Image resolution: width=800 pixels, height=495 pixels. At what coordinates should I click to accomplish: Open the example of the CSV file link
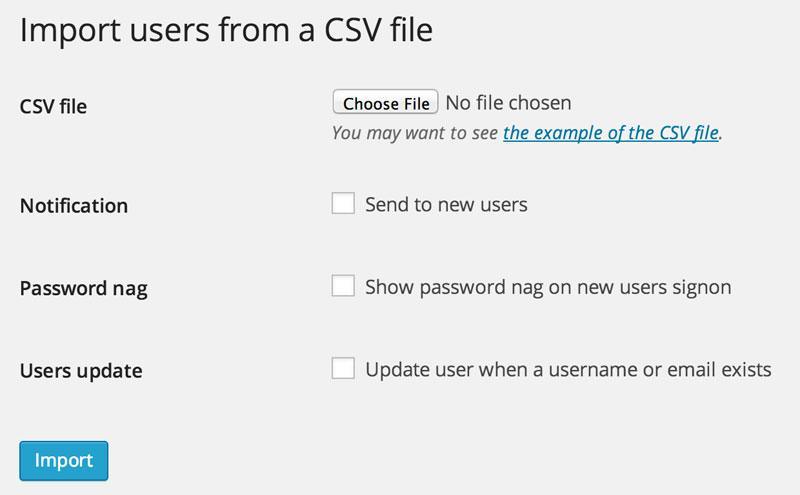point(611,133)
